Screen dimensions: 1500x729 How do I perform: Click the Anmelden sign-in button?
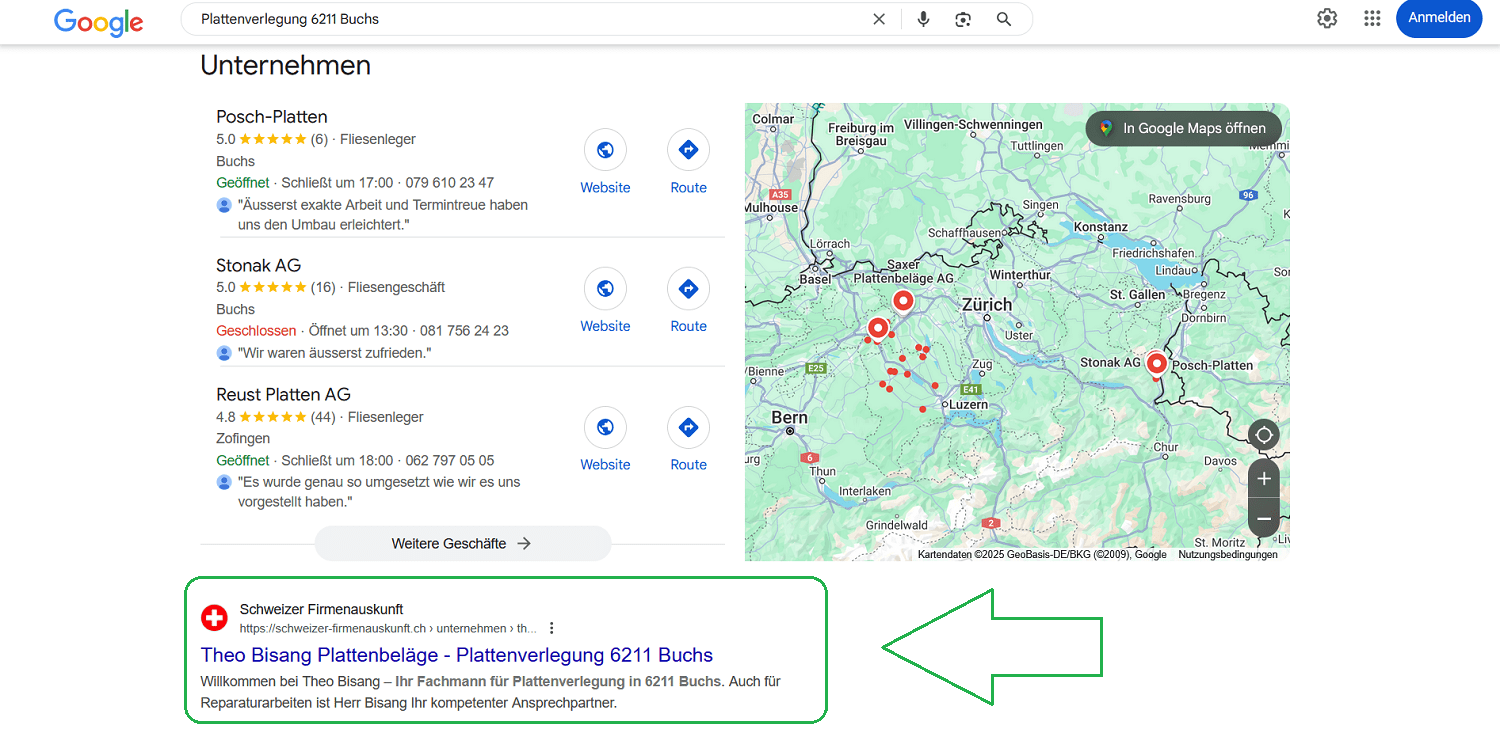pyautogui.click(x=1438, y=18)
